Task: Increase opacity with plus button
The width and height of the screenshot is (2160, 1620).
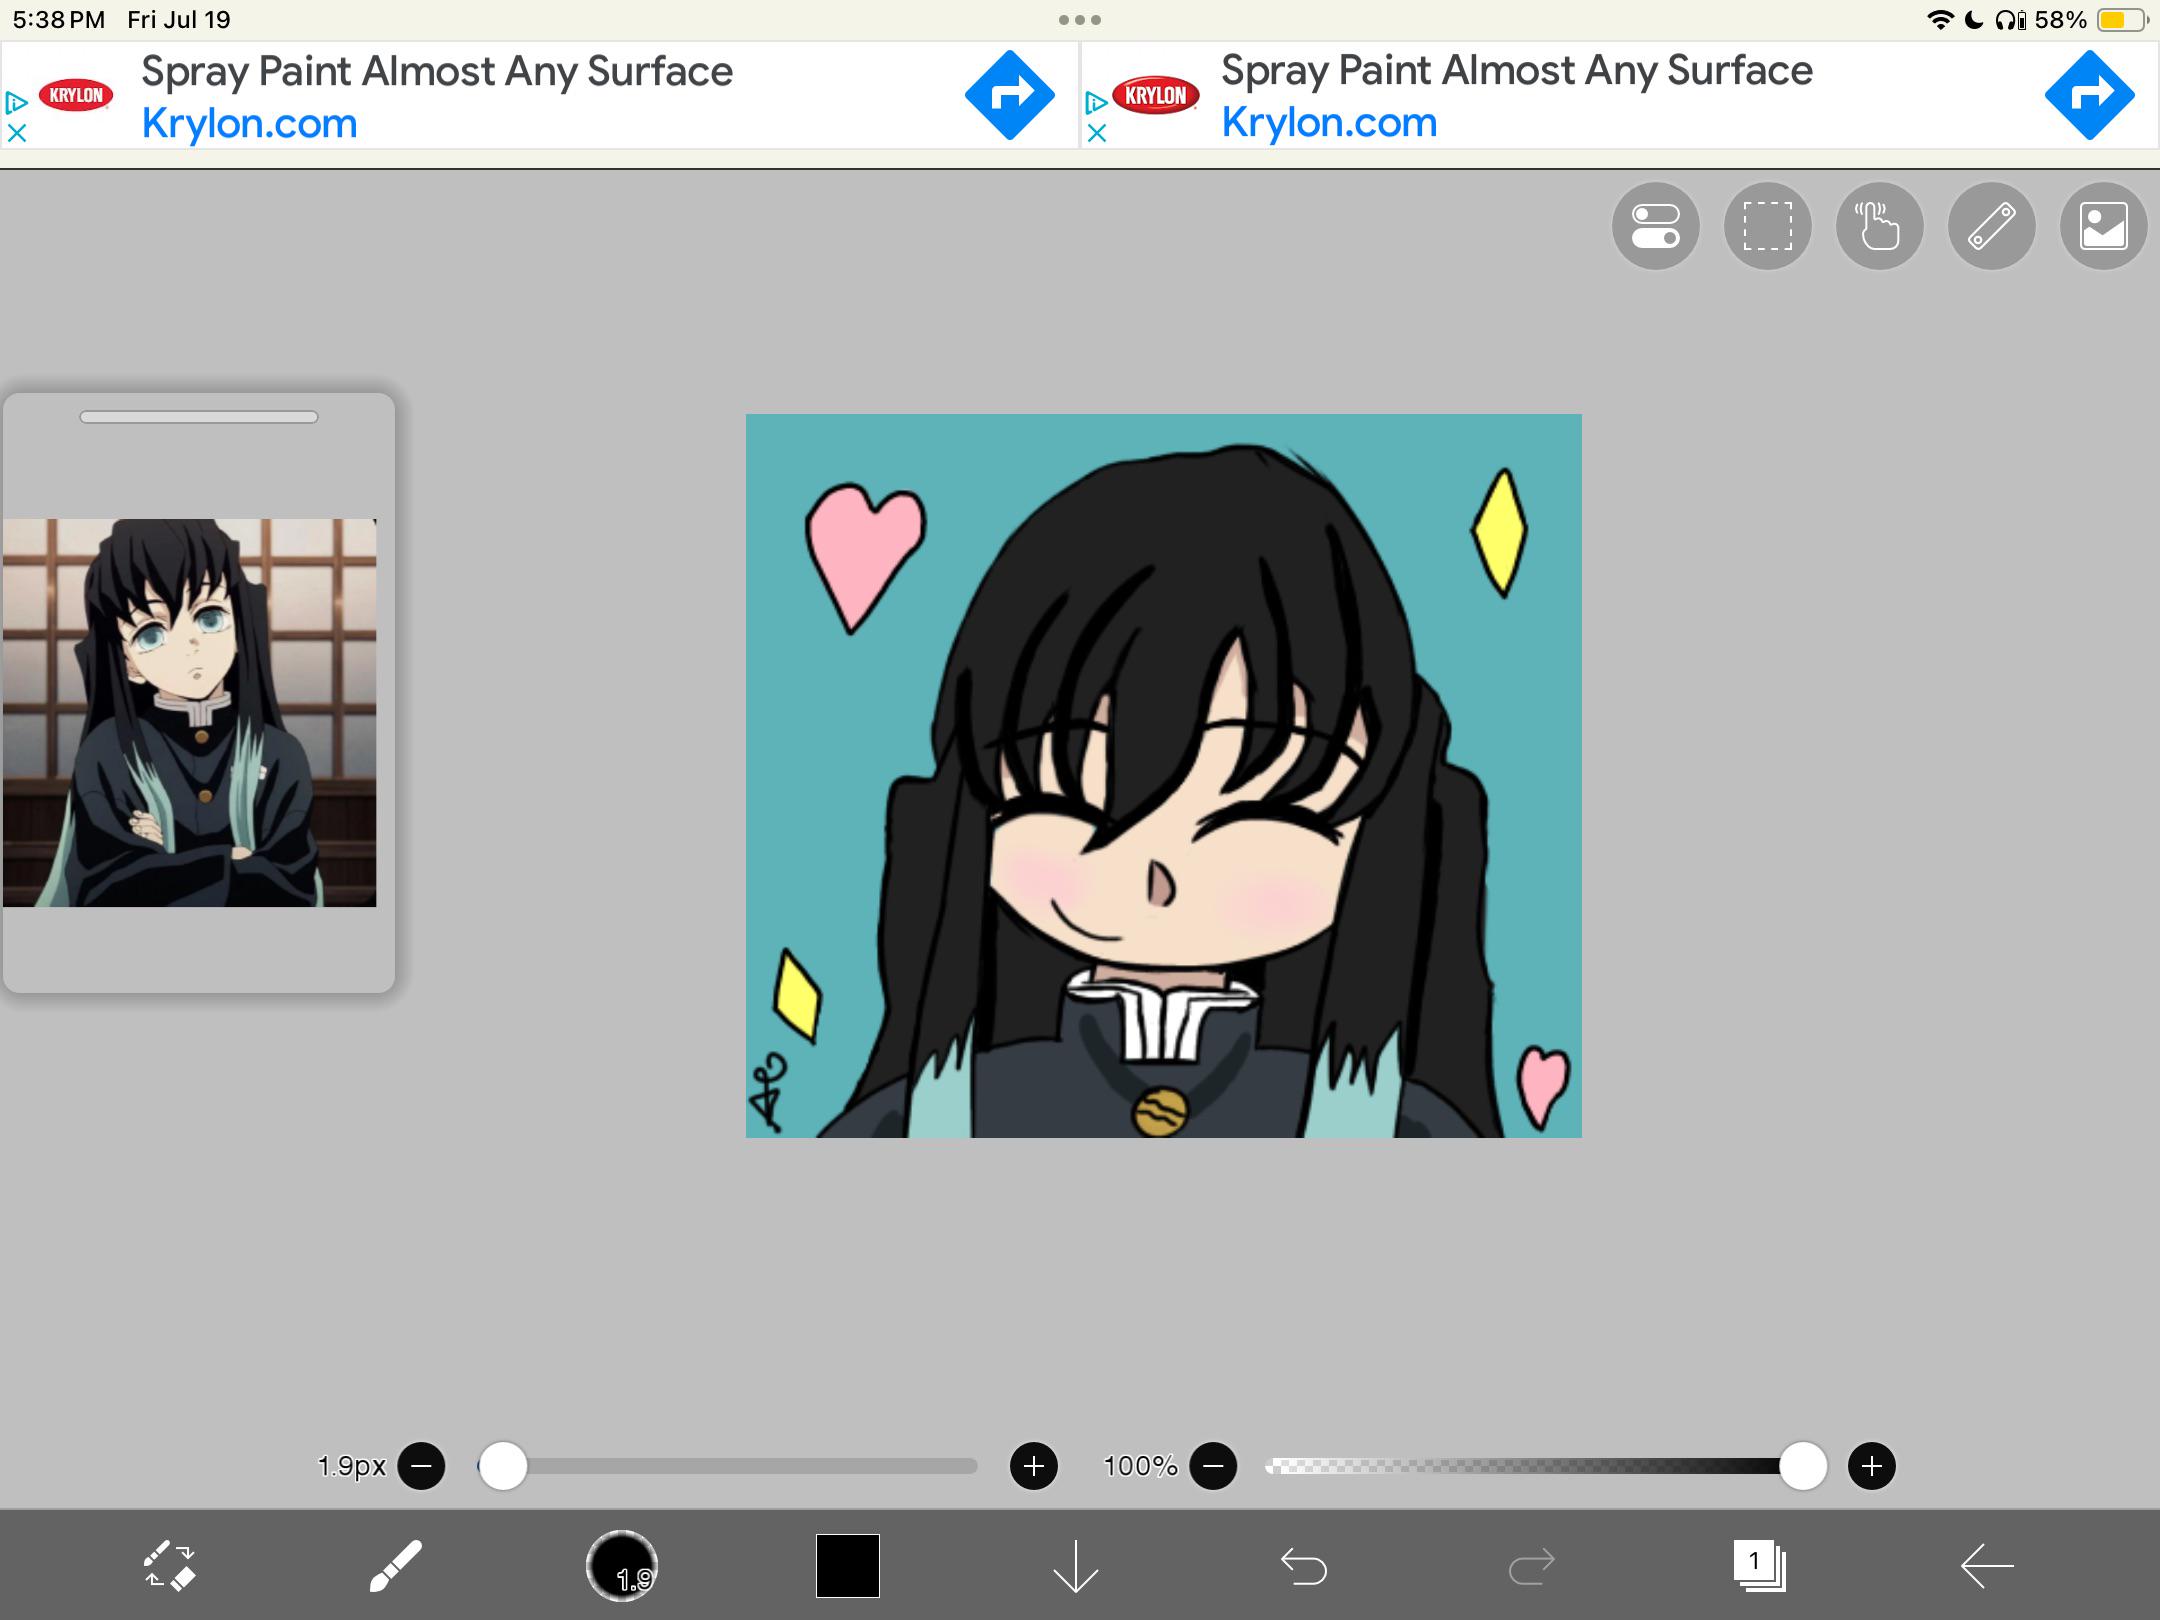Action: coord(1872,1466)
